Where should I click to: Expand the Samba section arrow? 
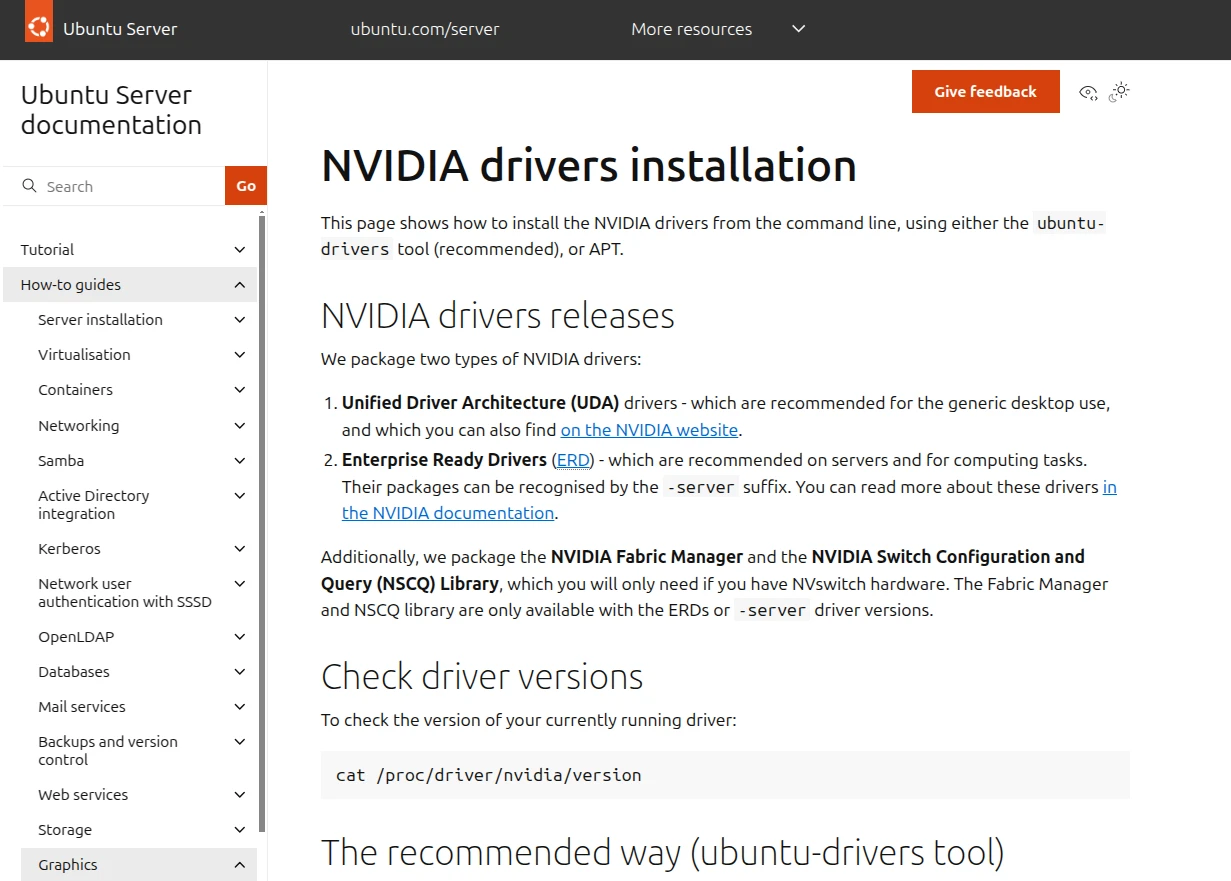pyautogui.click(x=239, y=461)
